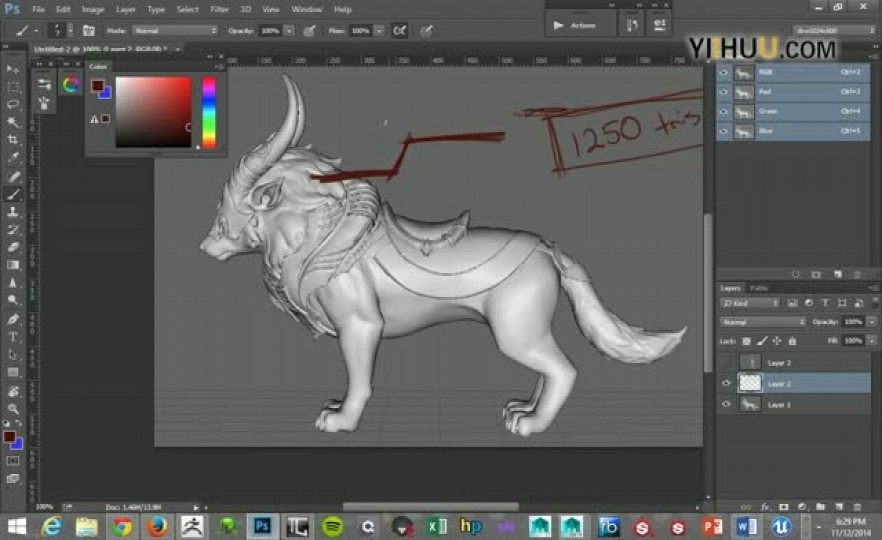This screenshot has height=540, width=882.
Task: Show Layer 3 visibility
Action: point(726,363)
